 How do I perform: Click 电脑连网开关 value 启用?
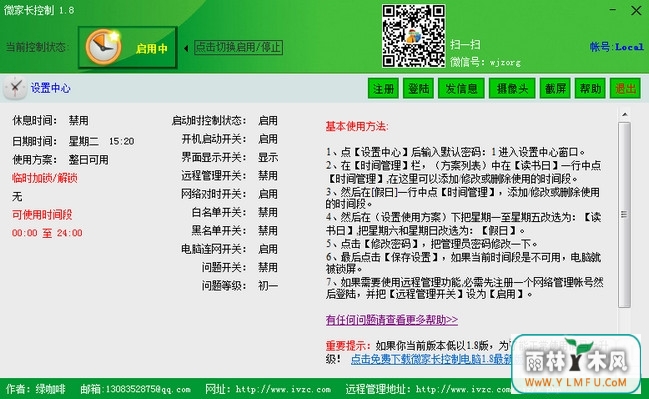[x=268, y=249]
